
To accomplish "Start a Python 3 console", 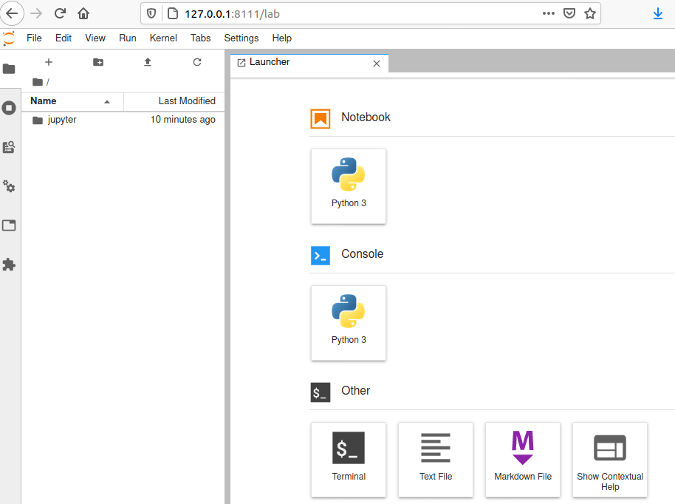I will tap(348, 323).
